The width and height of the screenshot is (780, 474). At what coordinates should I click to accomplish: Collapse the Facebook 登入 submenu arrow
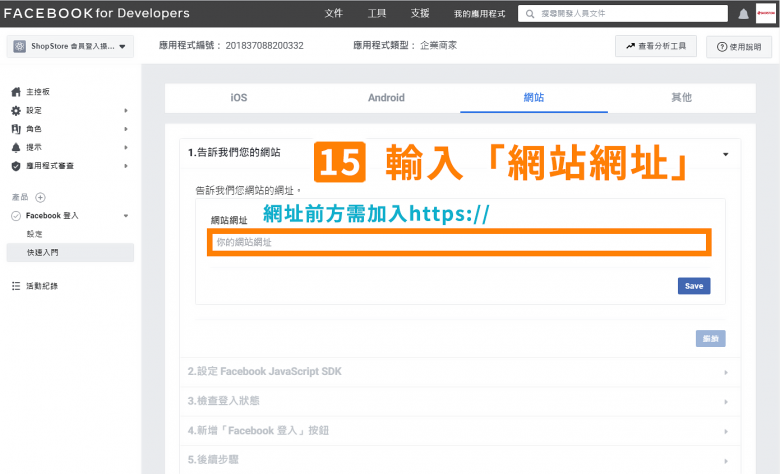(x=126, y=216)
